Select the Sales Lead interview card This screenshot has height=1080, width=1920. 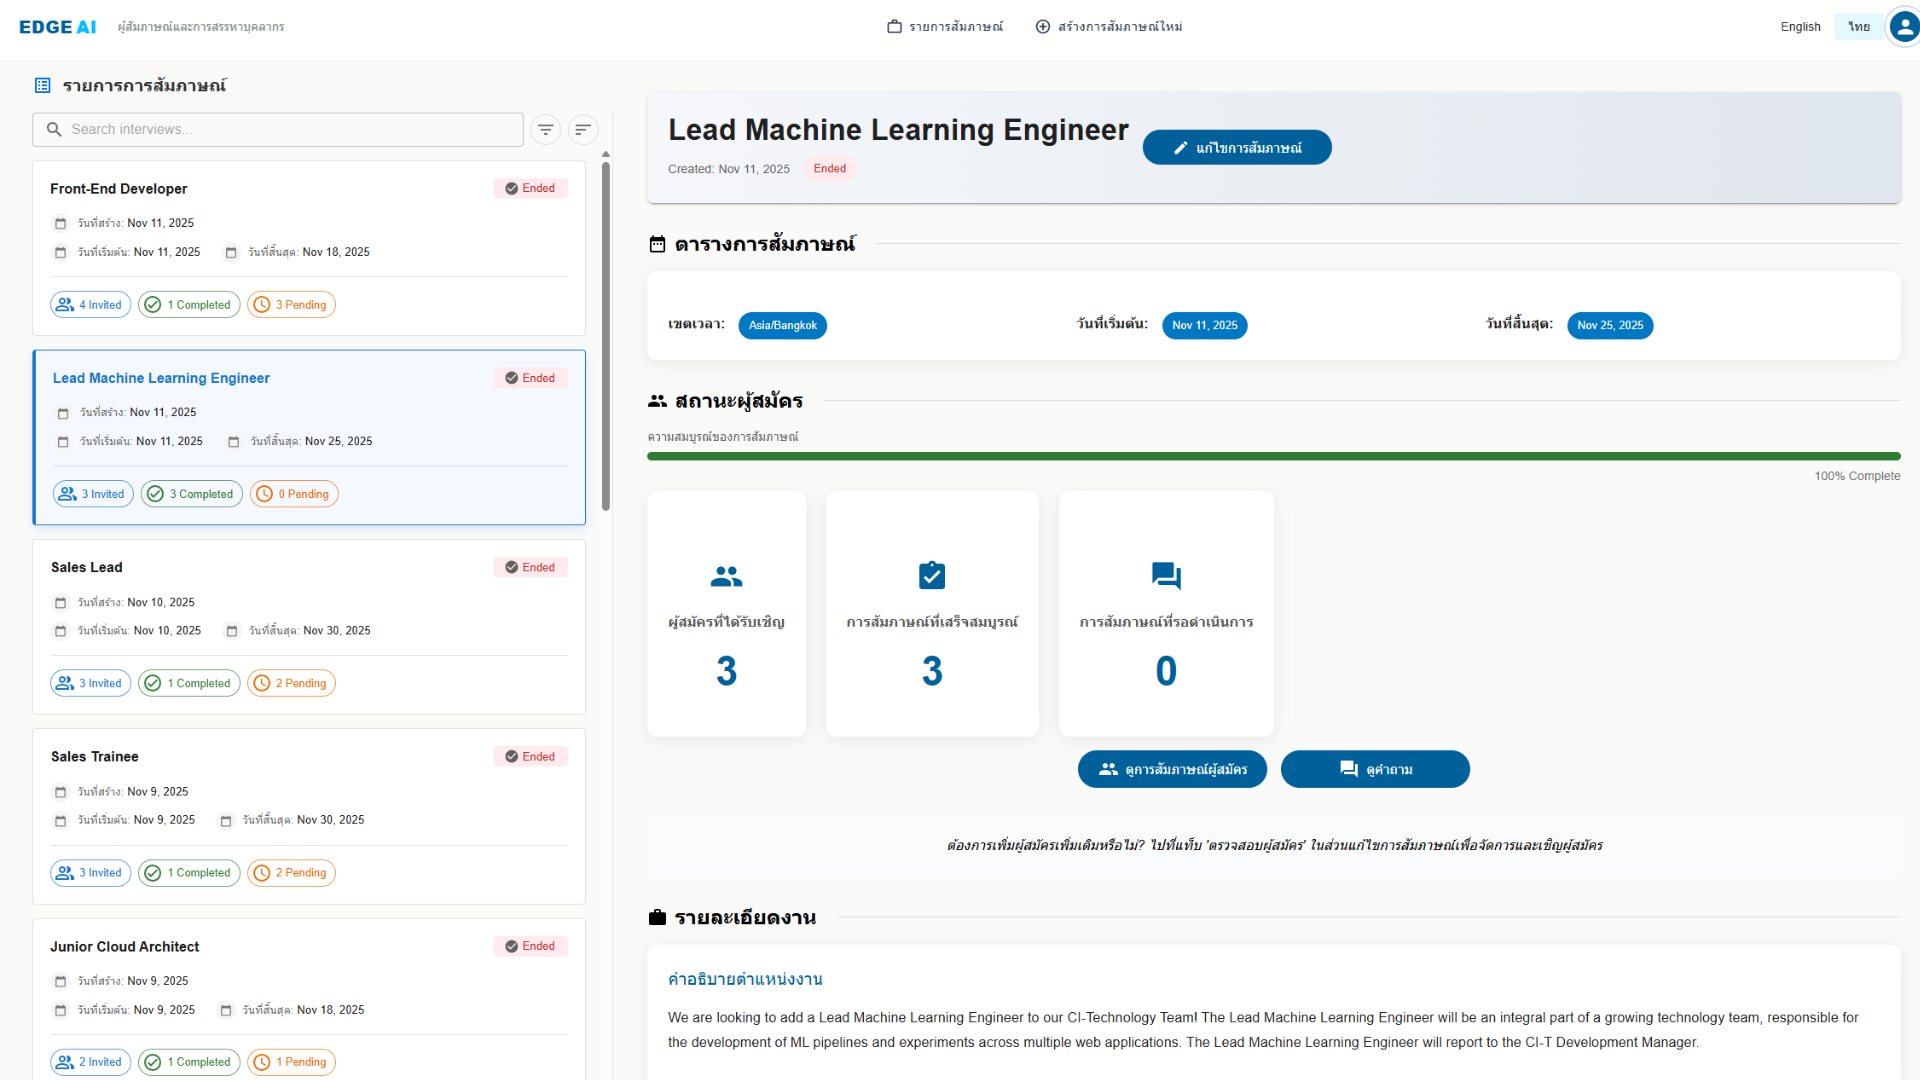[309, 626]
